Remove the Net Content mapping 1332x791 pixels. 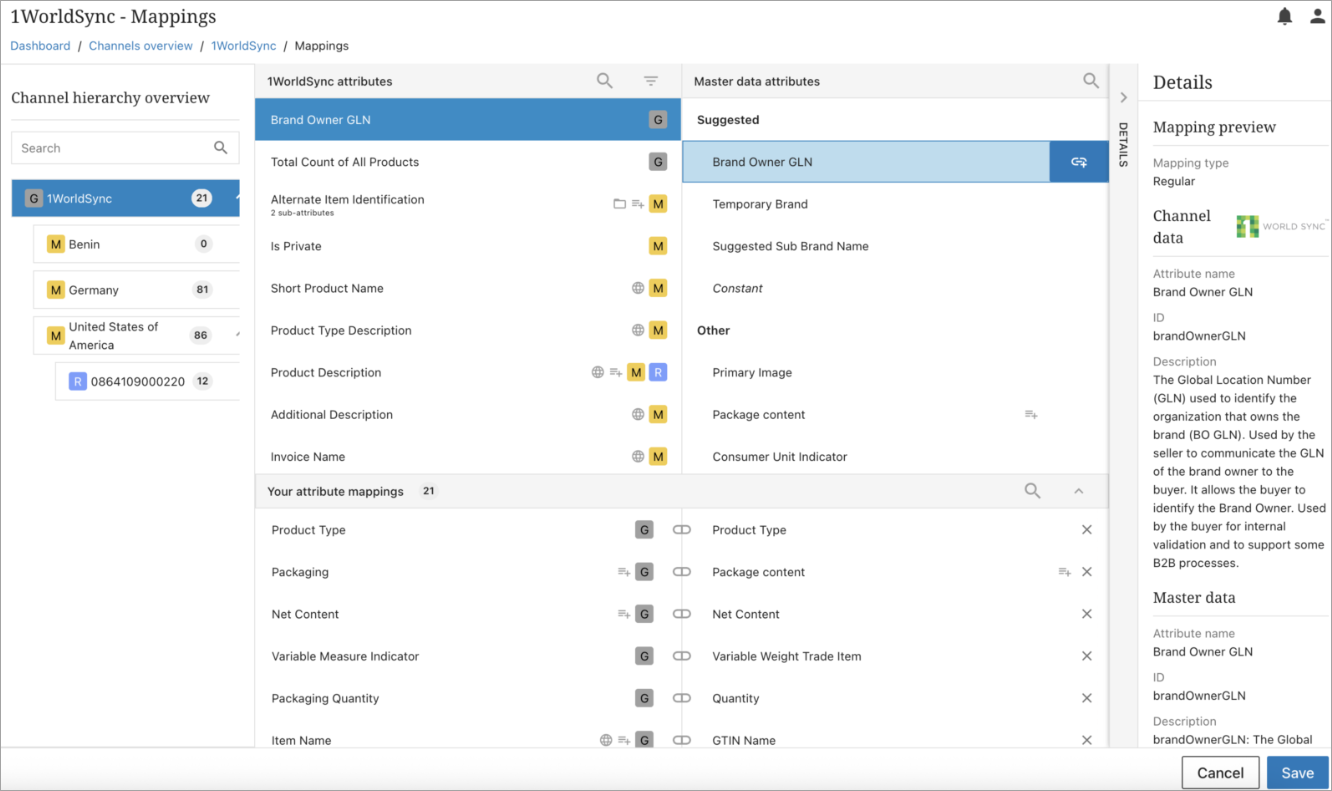coord(1087,614)
